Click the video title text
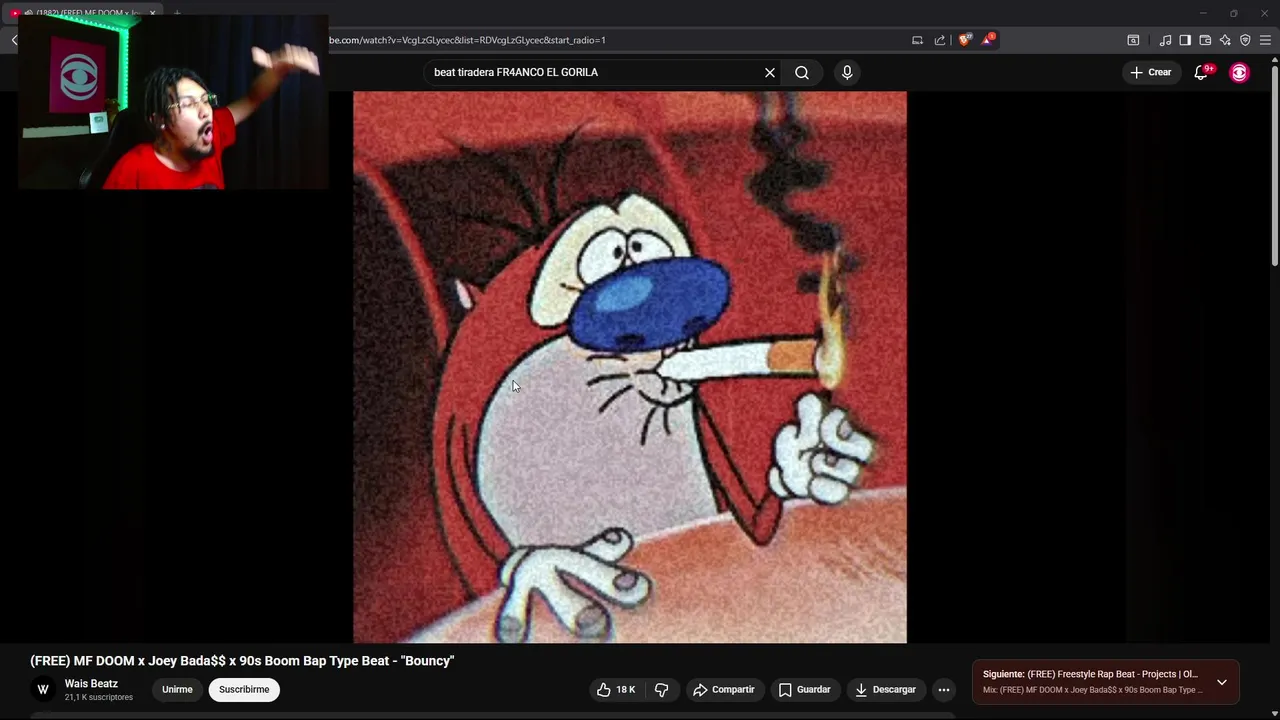Image resolution: width=1280 pixels, height=720 pixels. pyautogui.click(x=242, y=661)
